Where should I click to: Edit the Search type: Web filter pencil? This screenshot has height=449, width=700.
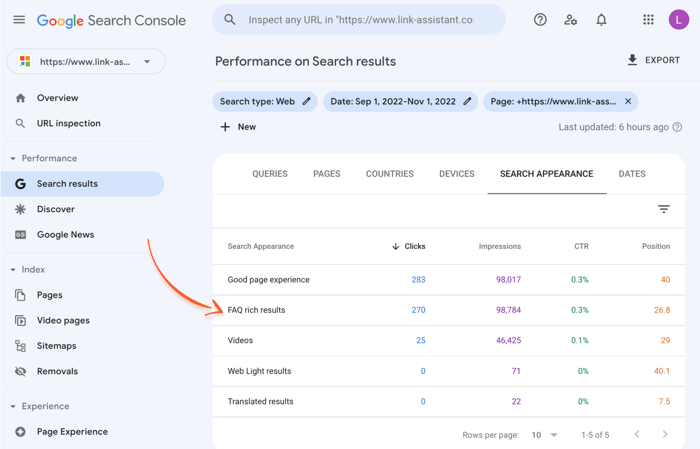click(x=306, y=101)
